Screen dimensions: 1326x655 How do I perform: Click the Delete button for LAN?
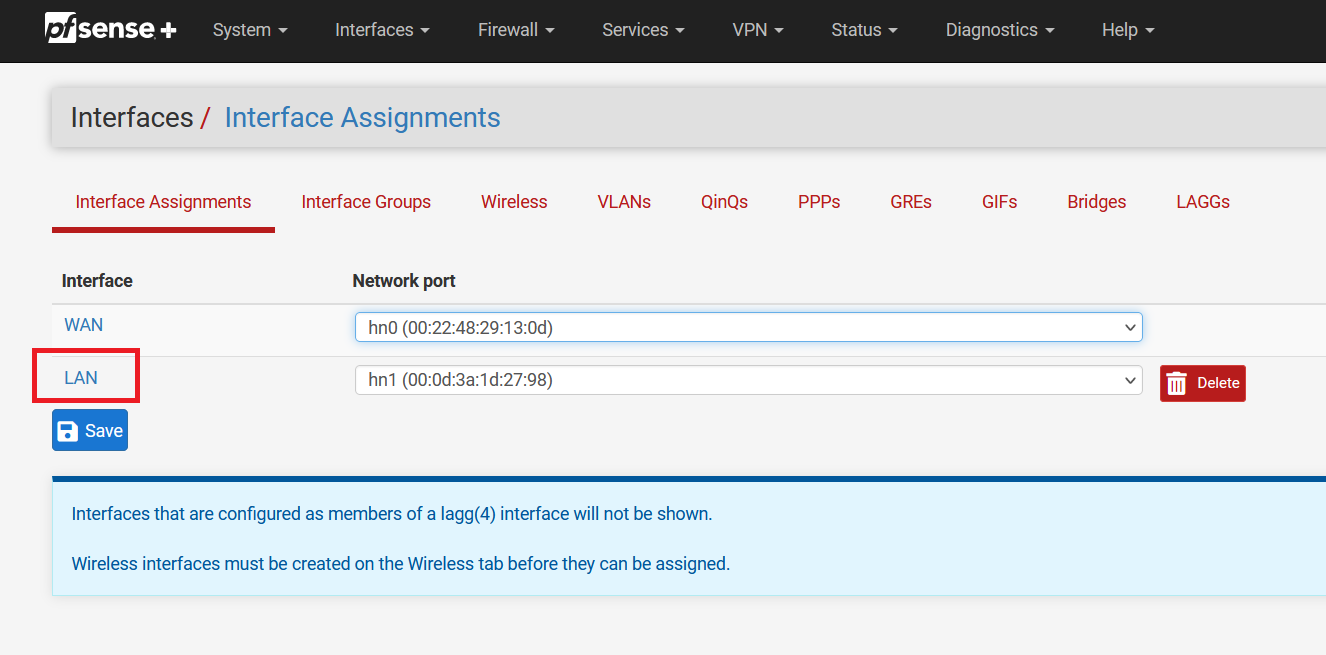coord(1202,383)
